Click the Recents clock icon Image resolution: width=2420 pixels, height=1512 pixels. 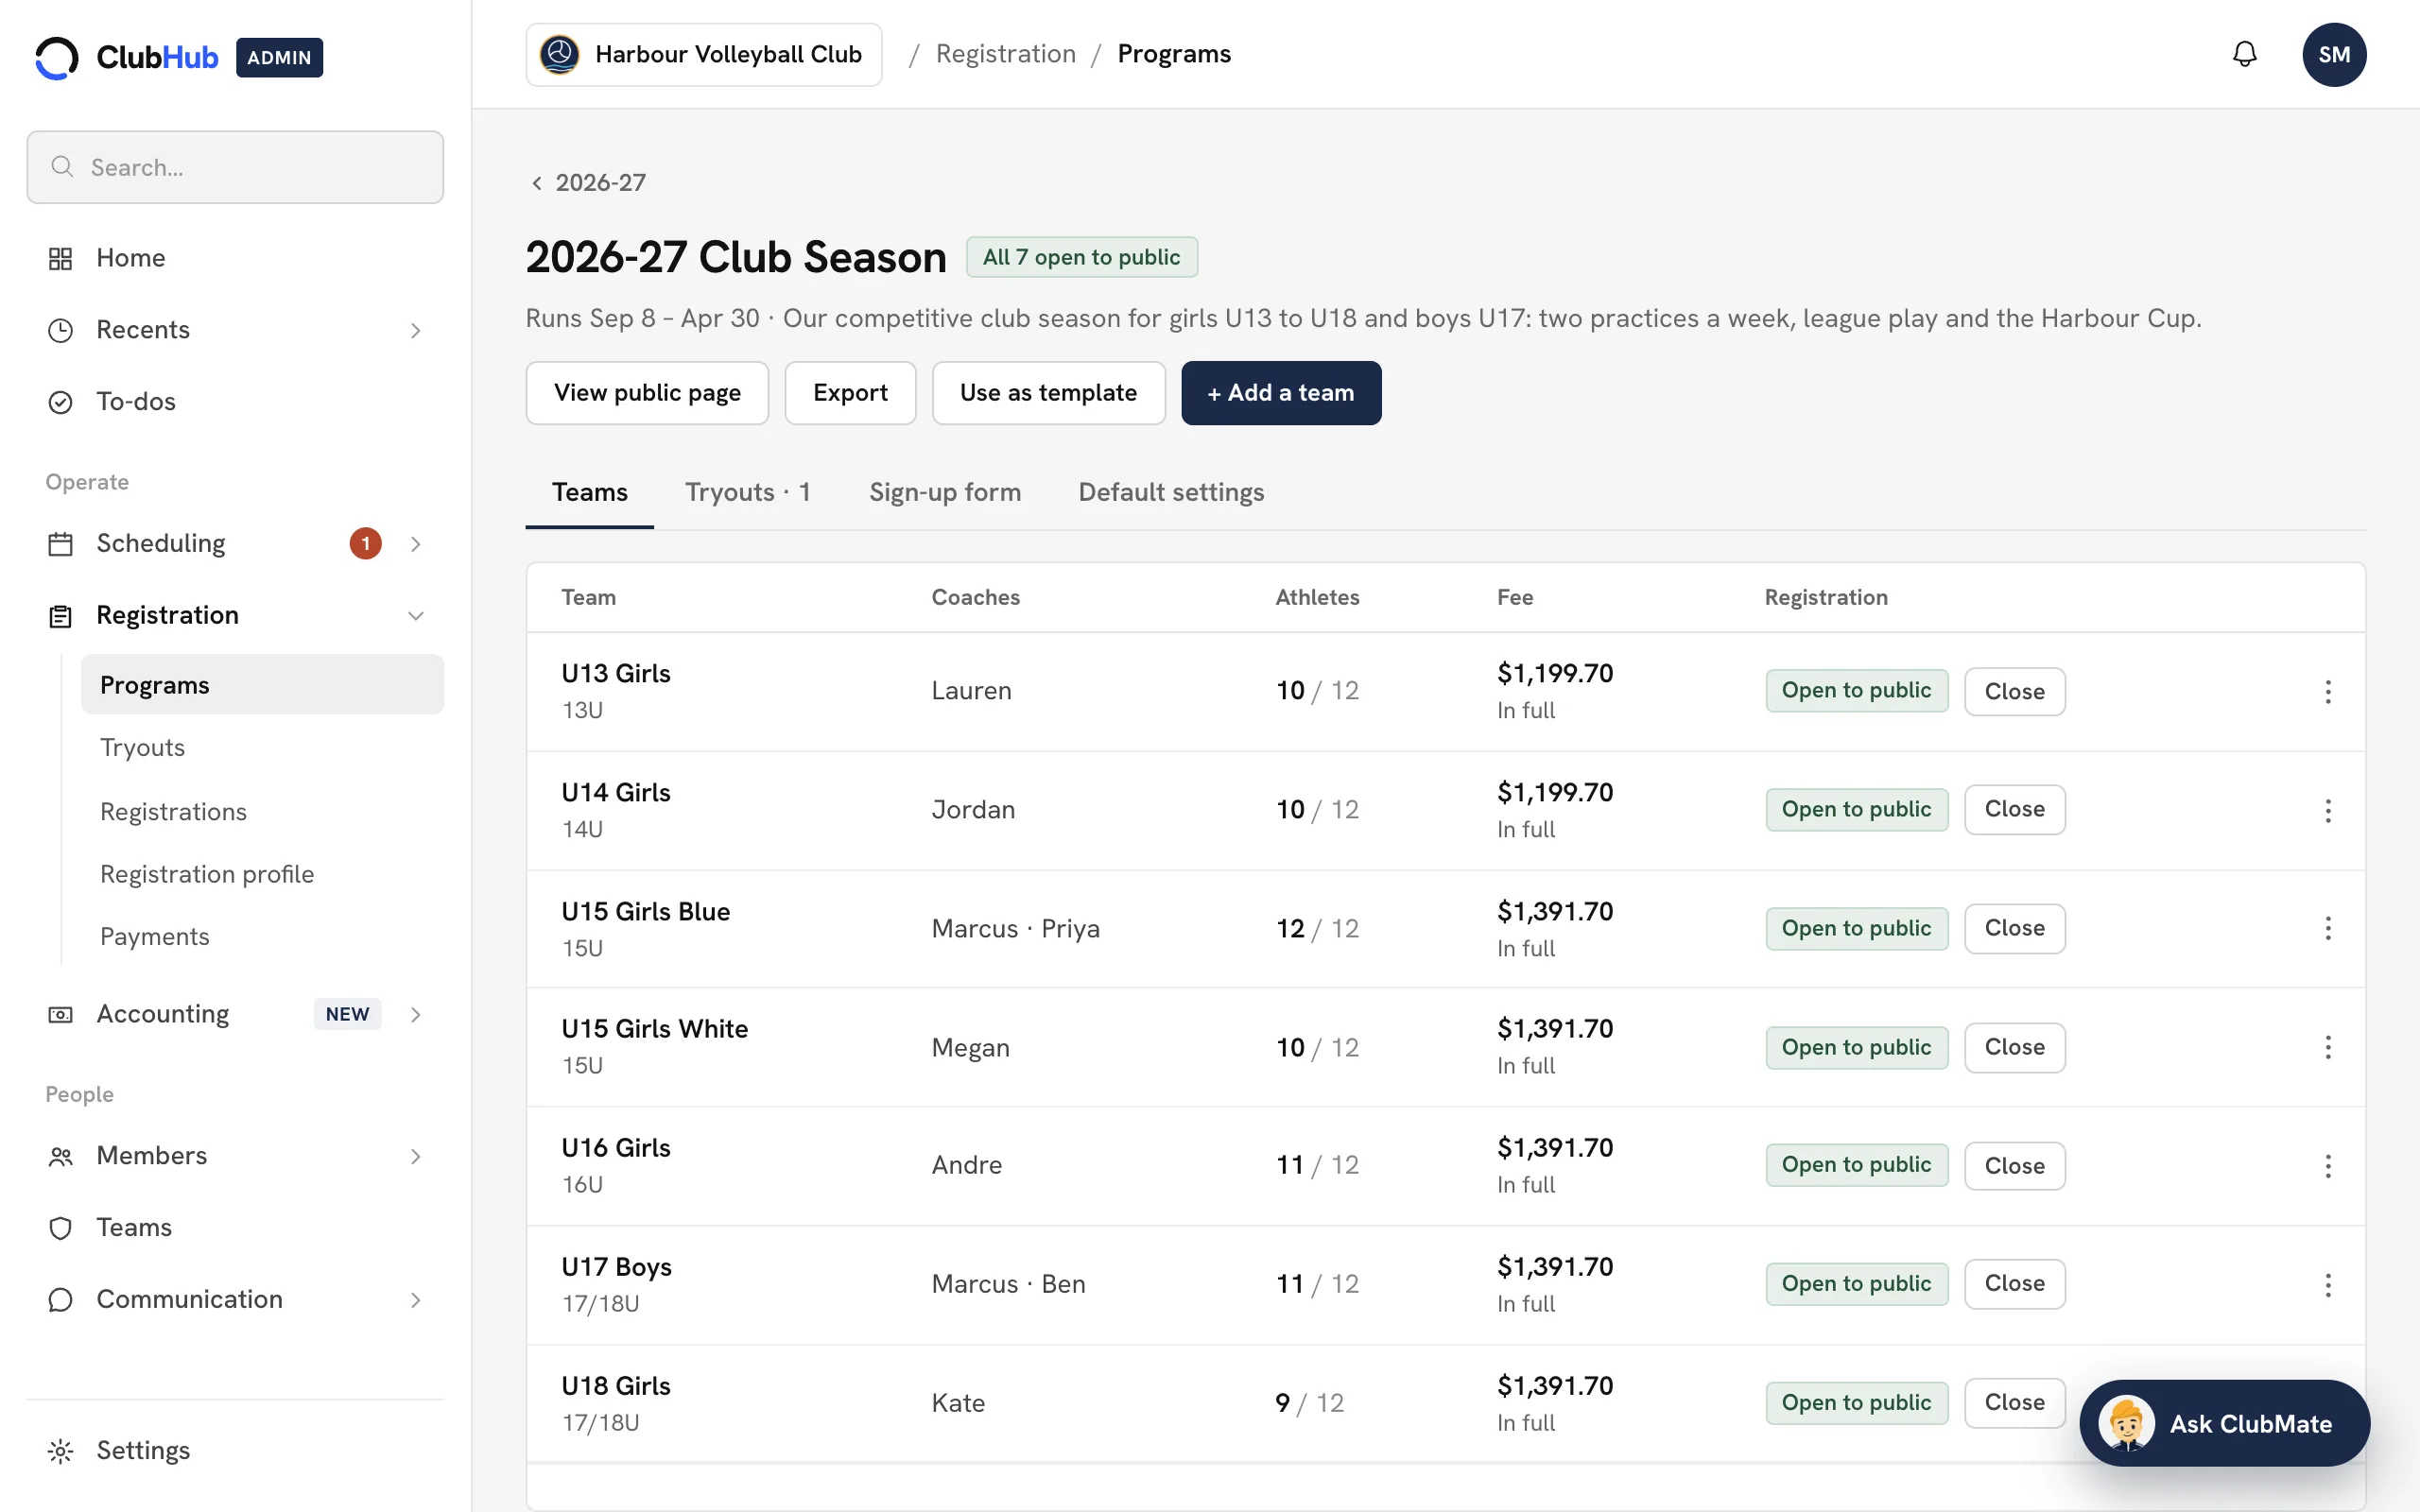tap(60, 330)
